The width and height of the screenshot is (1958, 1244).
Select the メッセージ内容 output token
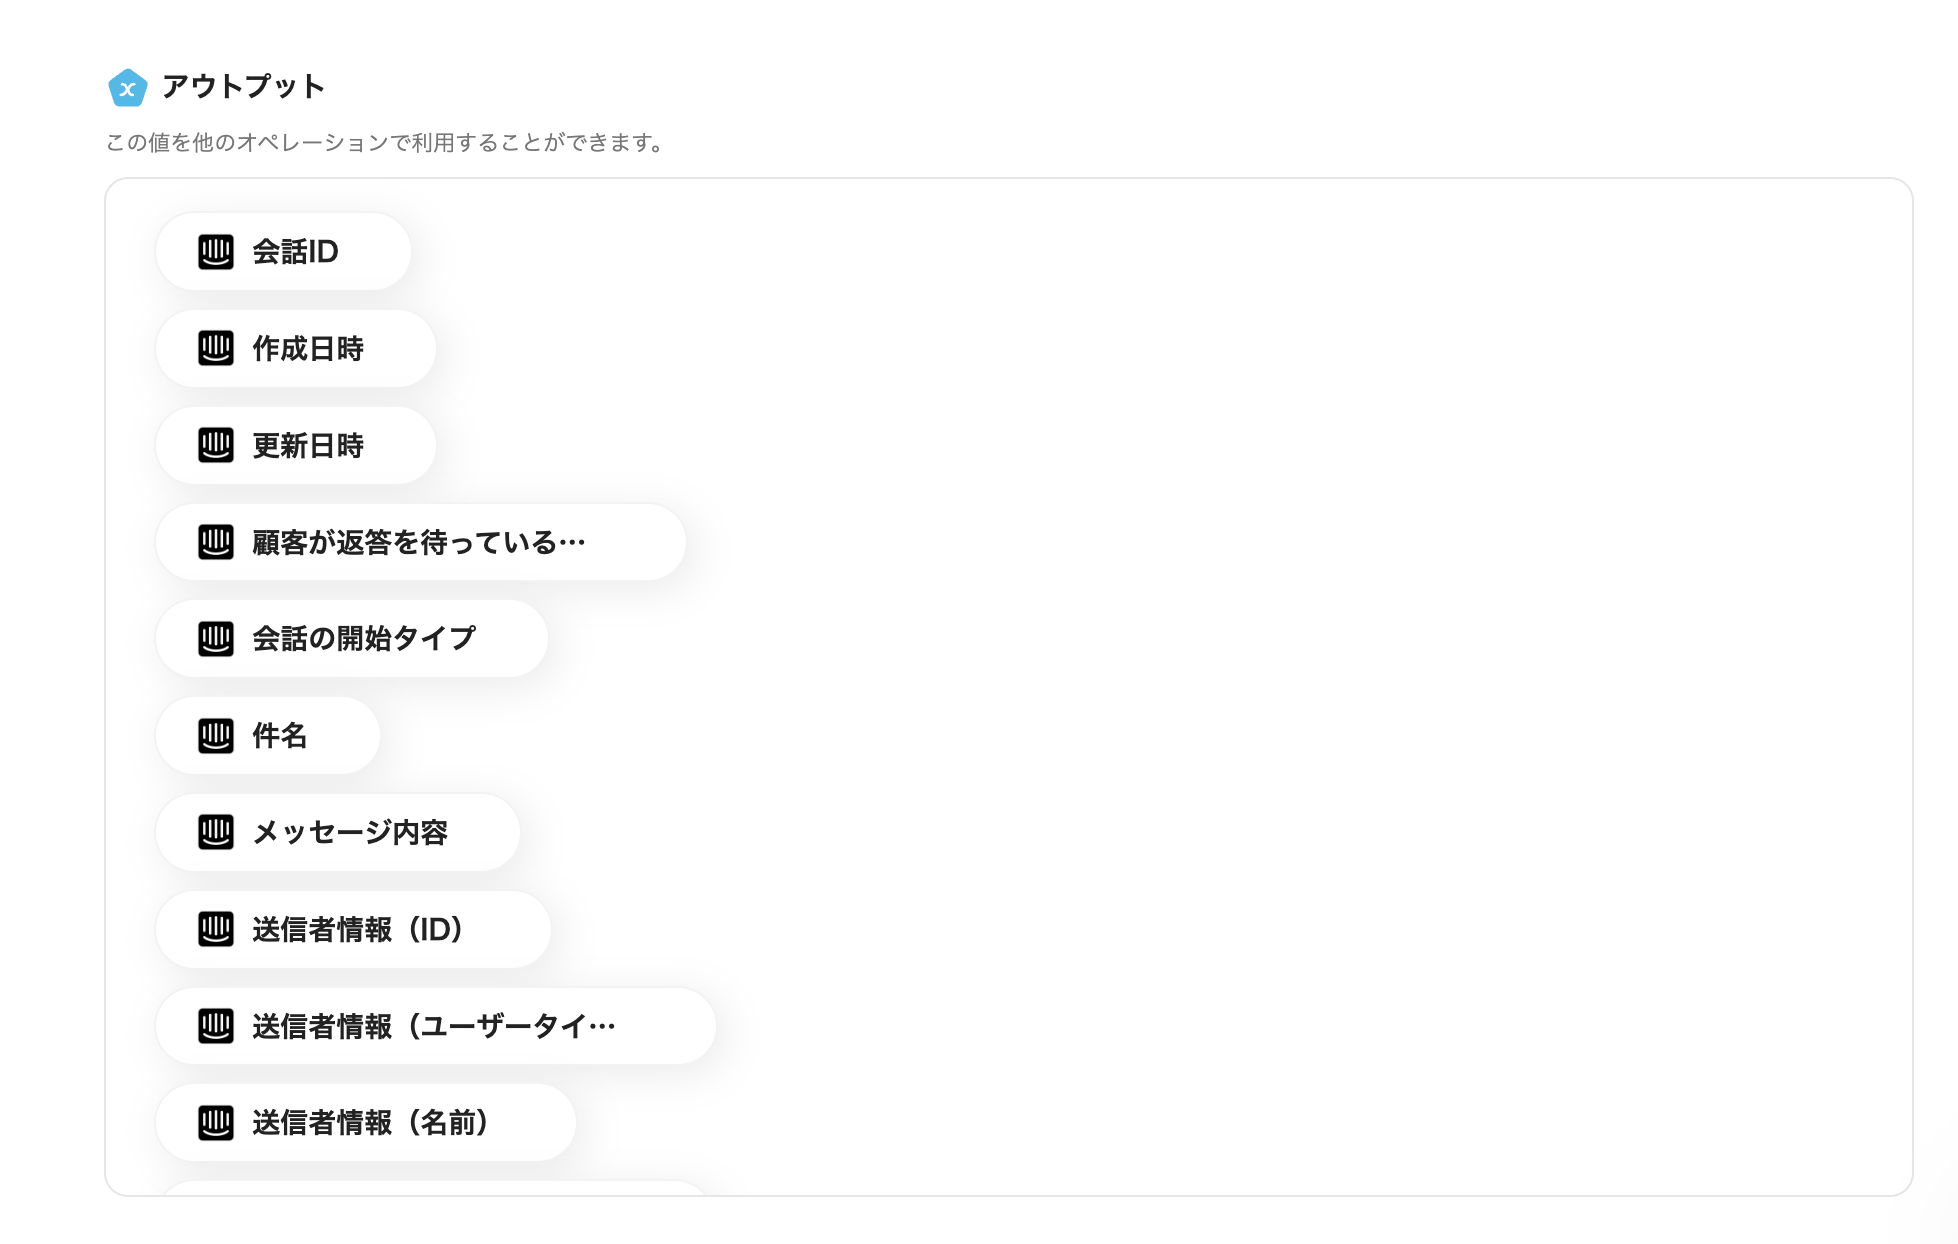coord(336,832)
